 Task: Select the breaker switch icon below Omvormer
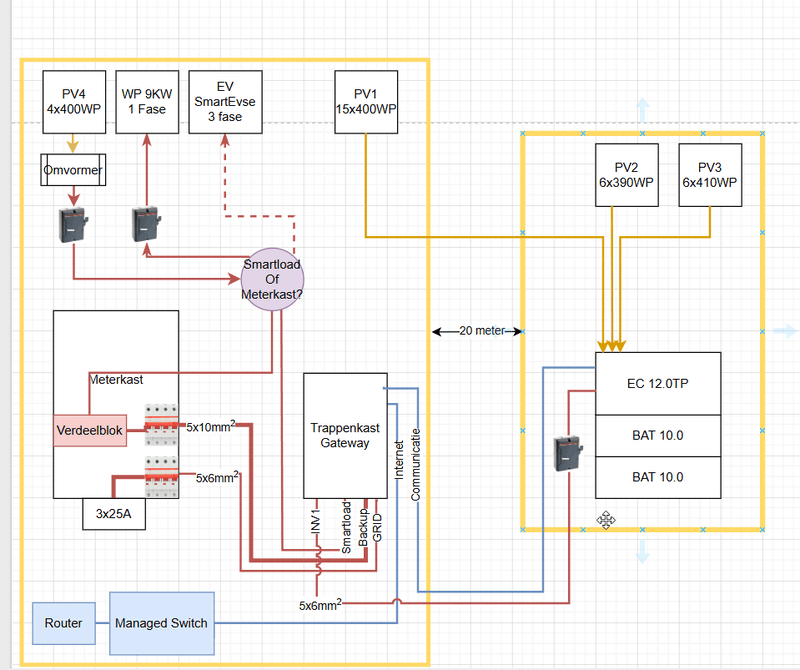pyautogui.click(x=73, y=225)
